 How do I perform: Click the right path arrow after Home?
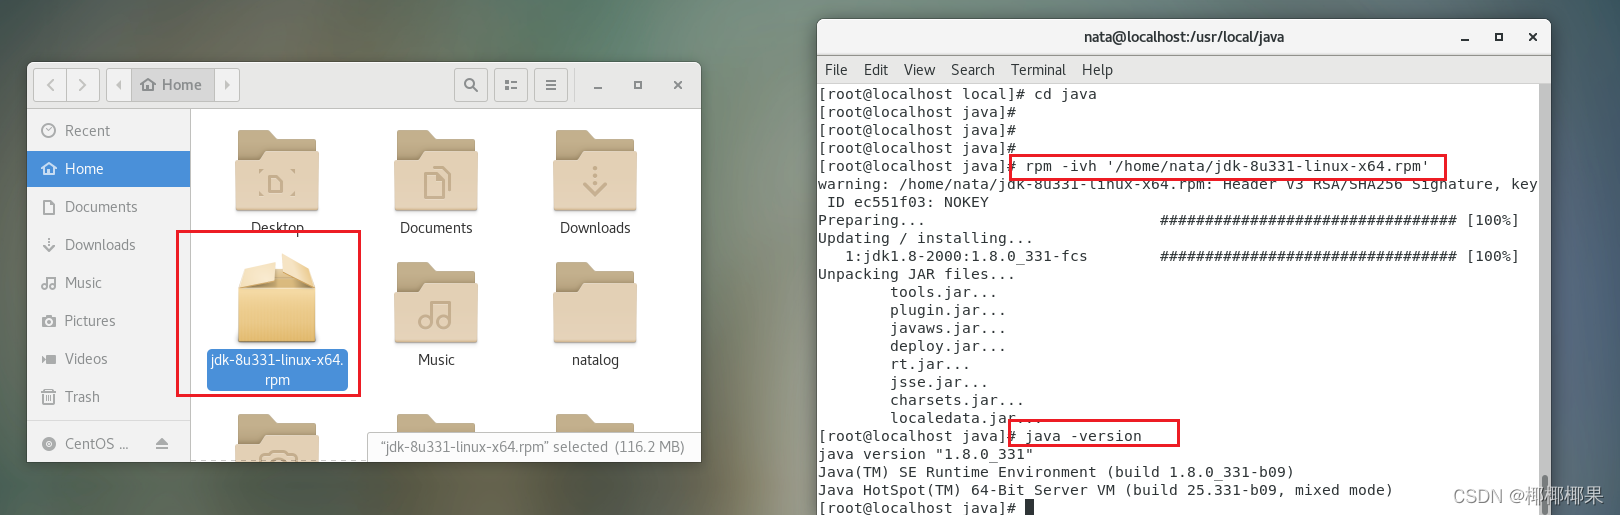tap(227, 85)
